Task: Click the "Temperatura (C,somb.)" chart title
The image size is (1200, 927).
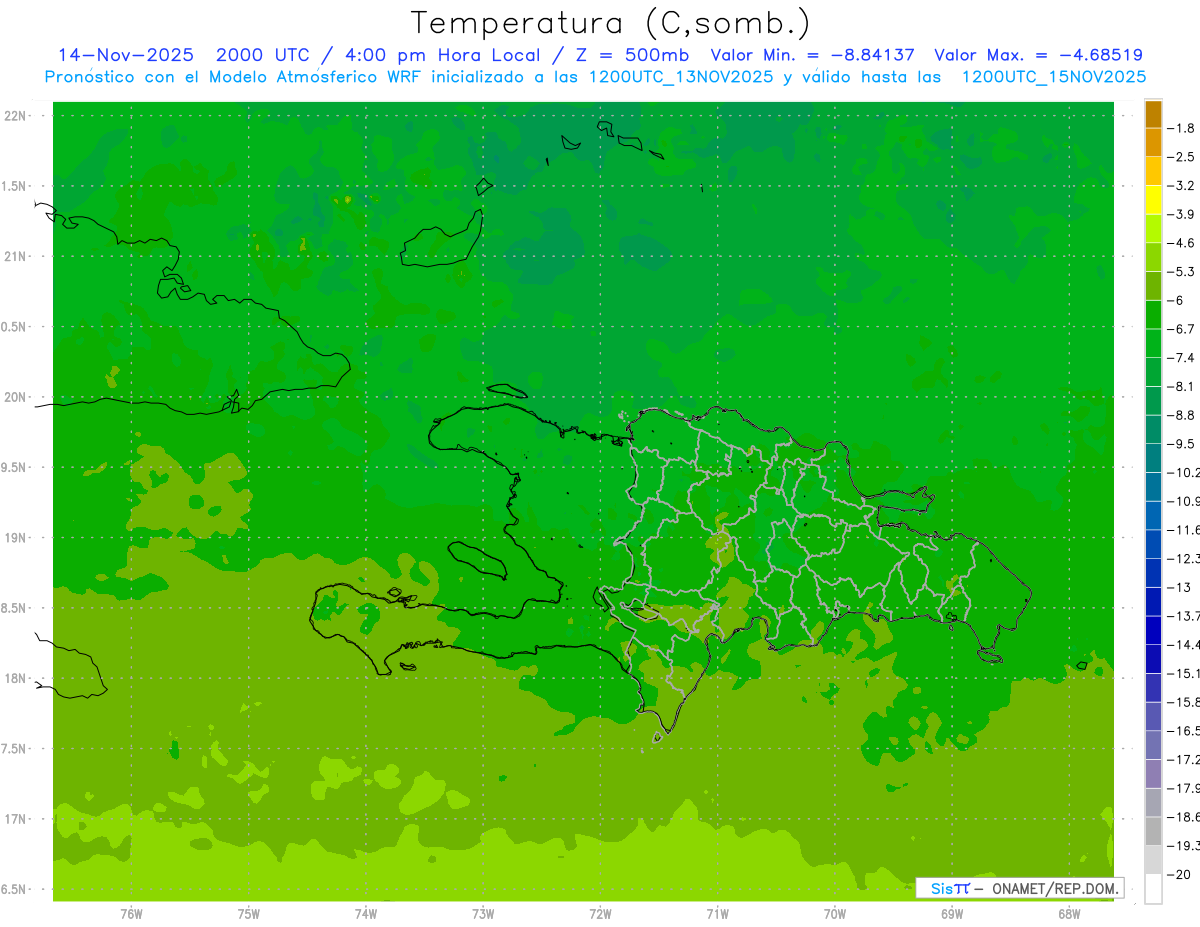Action: pyautogui.click(x=611, y=23)
